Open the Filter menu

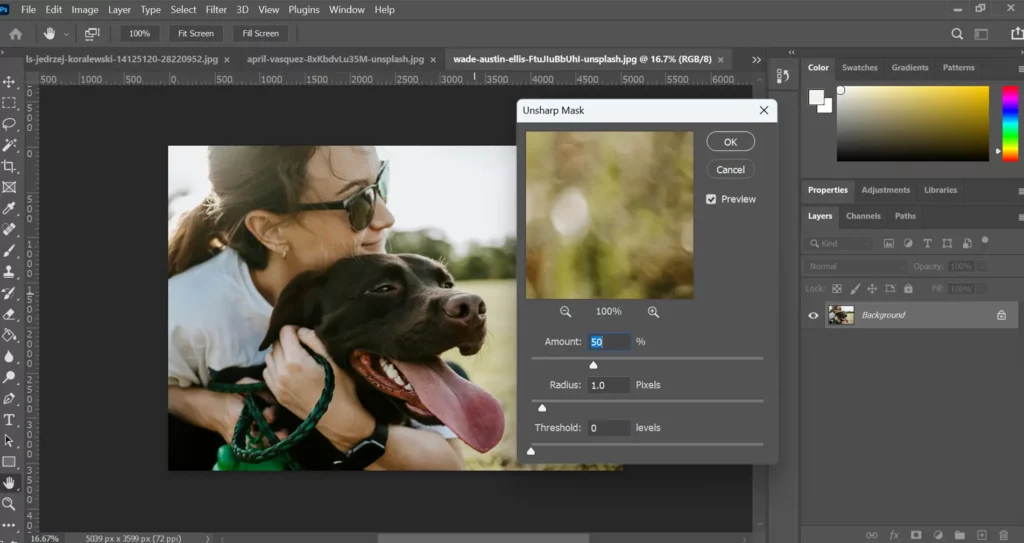[x=216, y=10]
